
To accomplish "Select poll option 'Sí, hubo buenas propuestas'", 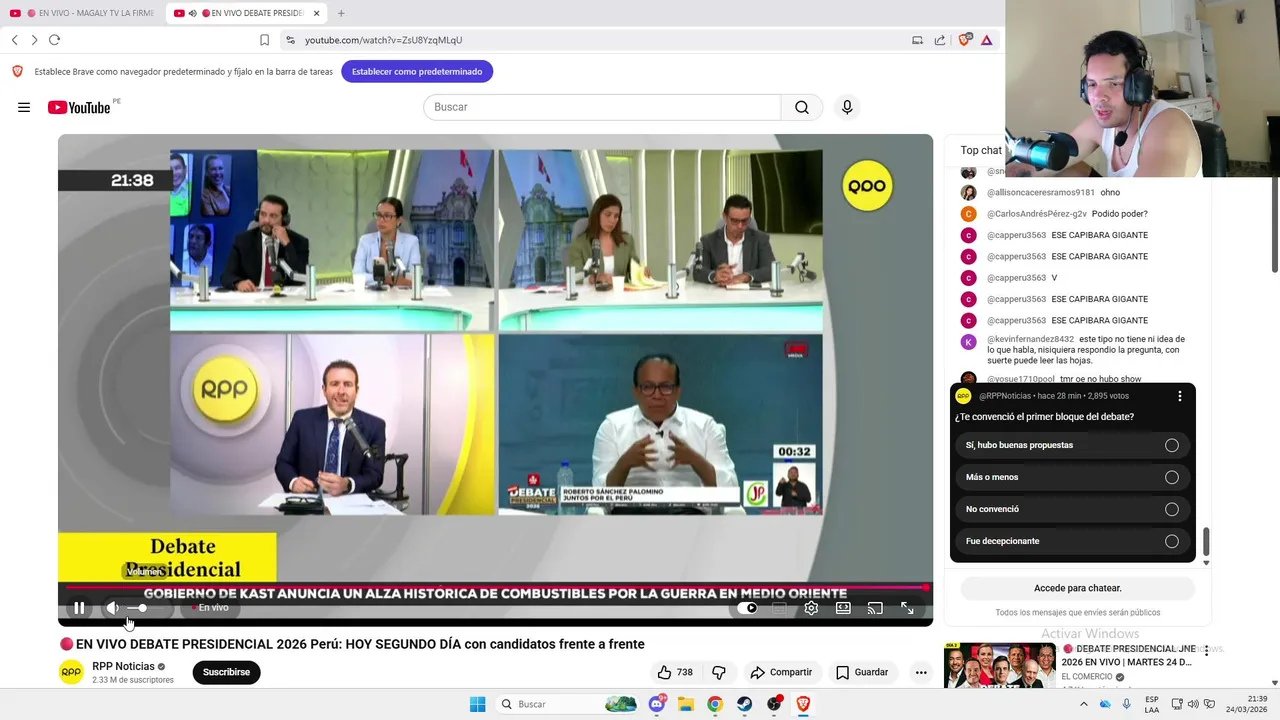I will (x=1072, y=445).
